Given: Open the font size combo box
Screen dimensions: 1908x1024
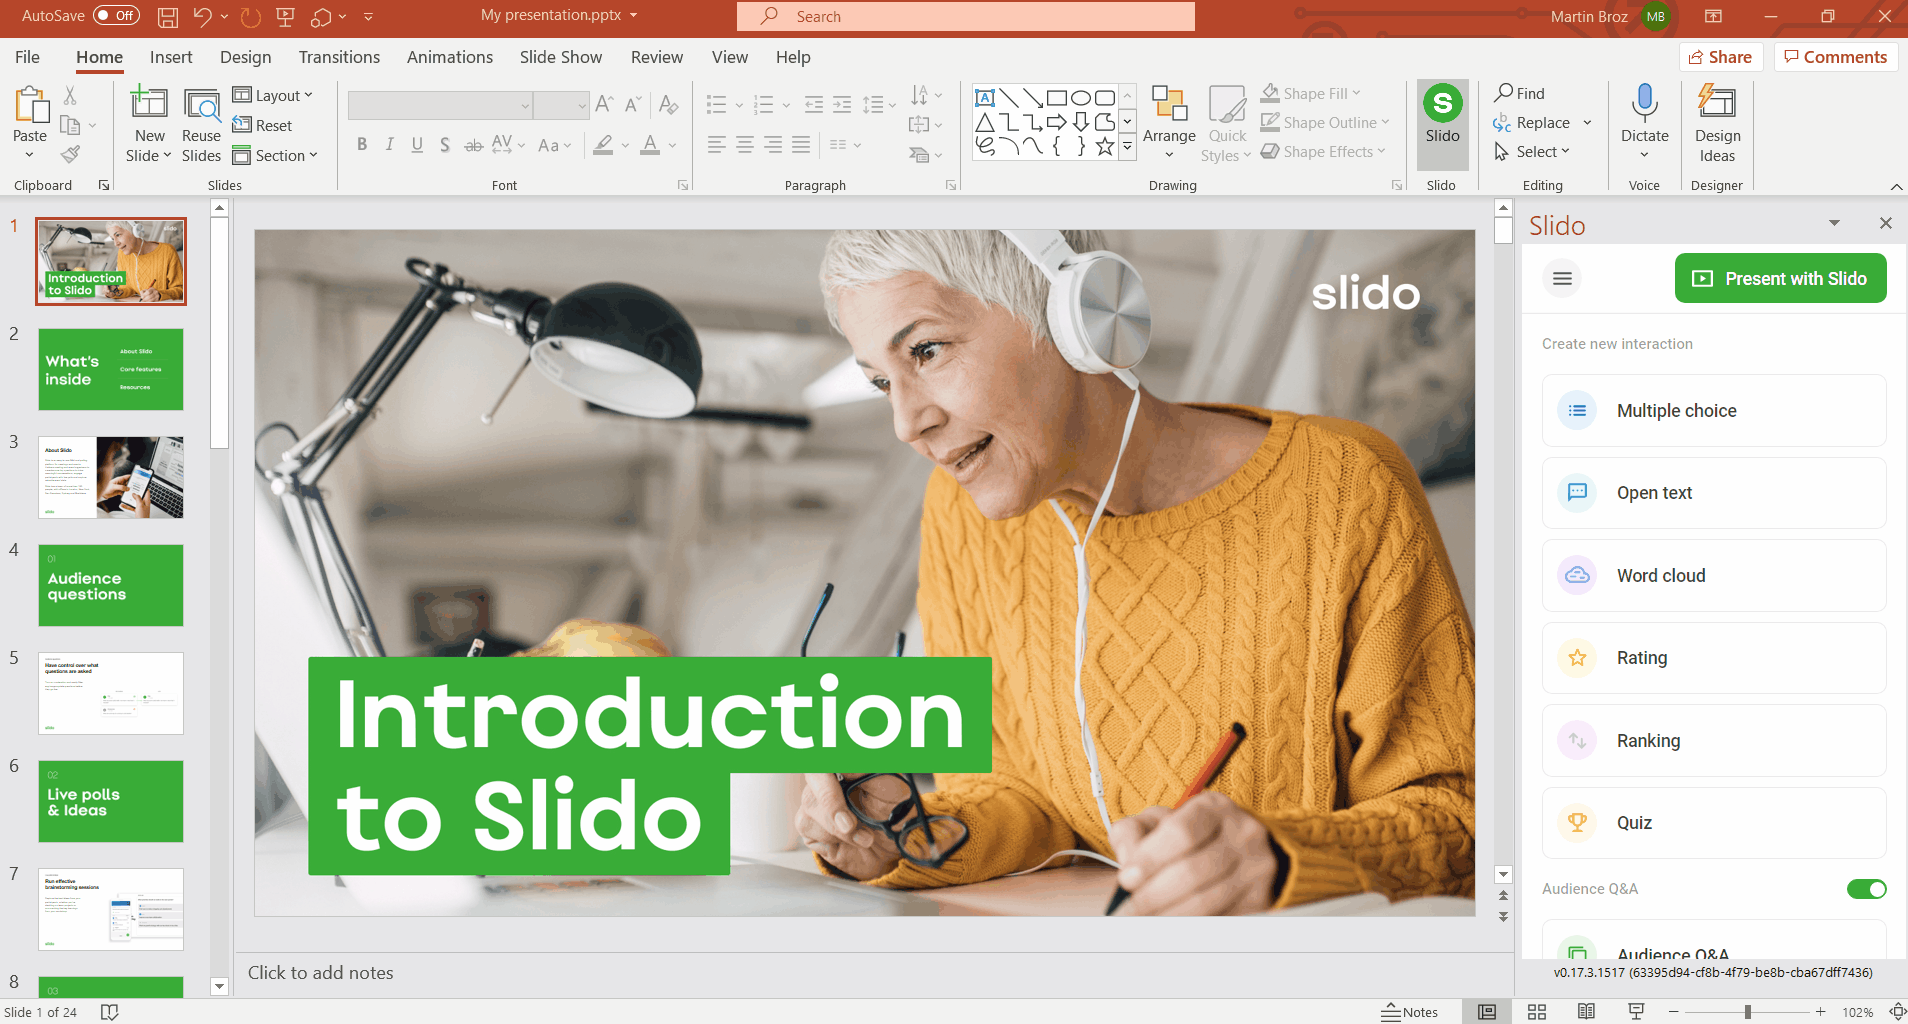Looking at the screenshot, I should (561, 104).
